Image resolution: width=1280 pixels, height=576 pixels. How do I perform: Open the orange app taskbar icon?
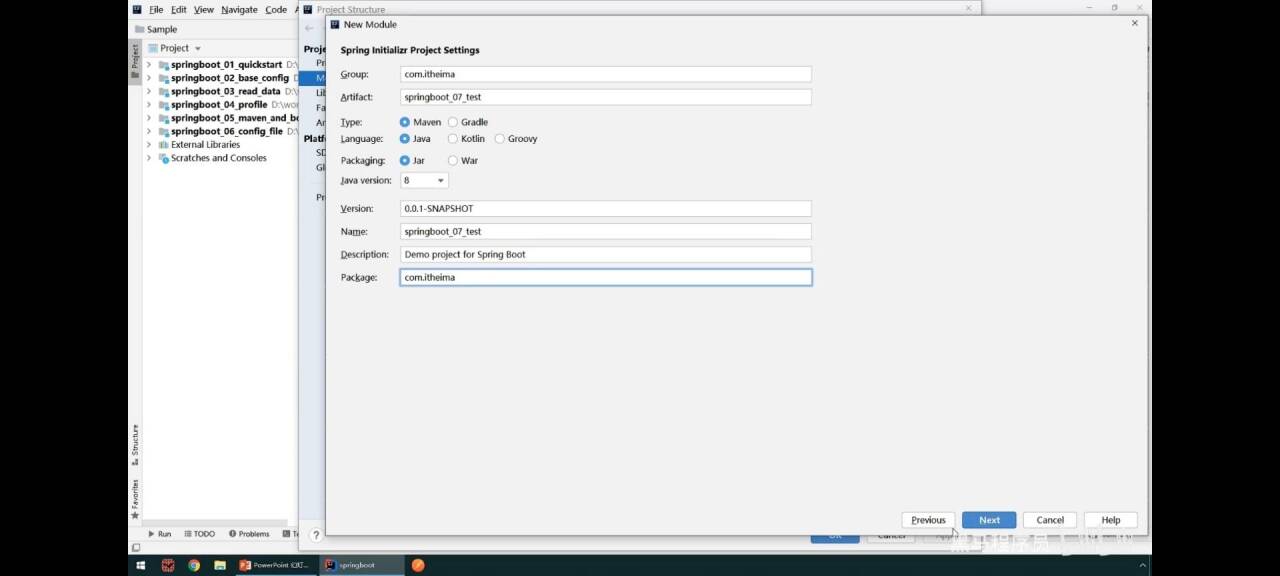(418, 565)
